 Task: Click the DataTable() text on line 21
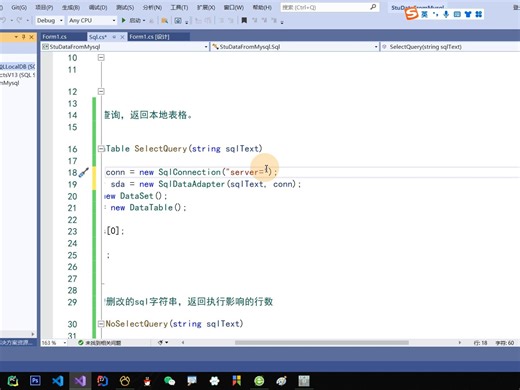click(x=155, y=207)
